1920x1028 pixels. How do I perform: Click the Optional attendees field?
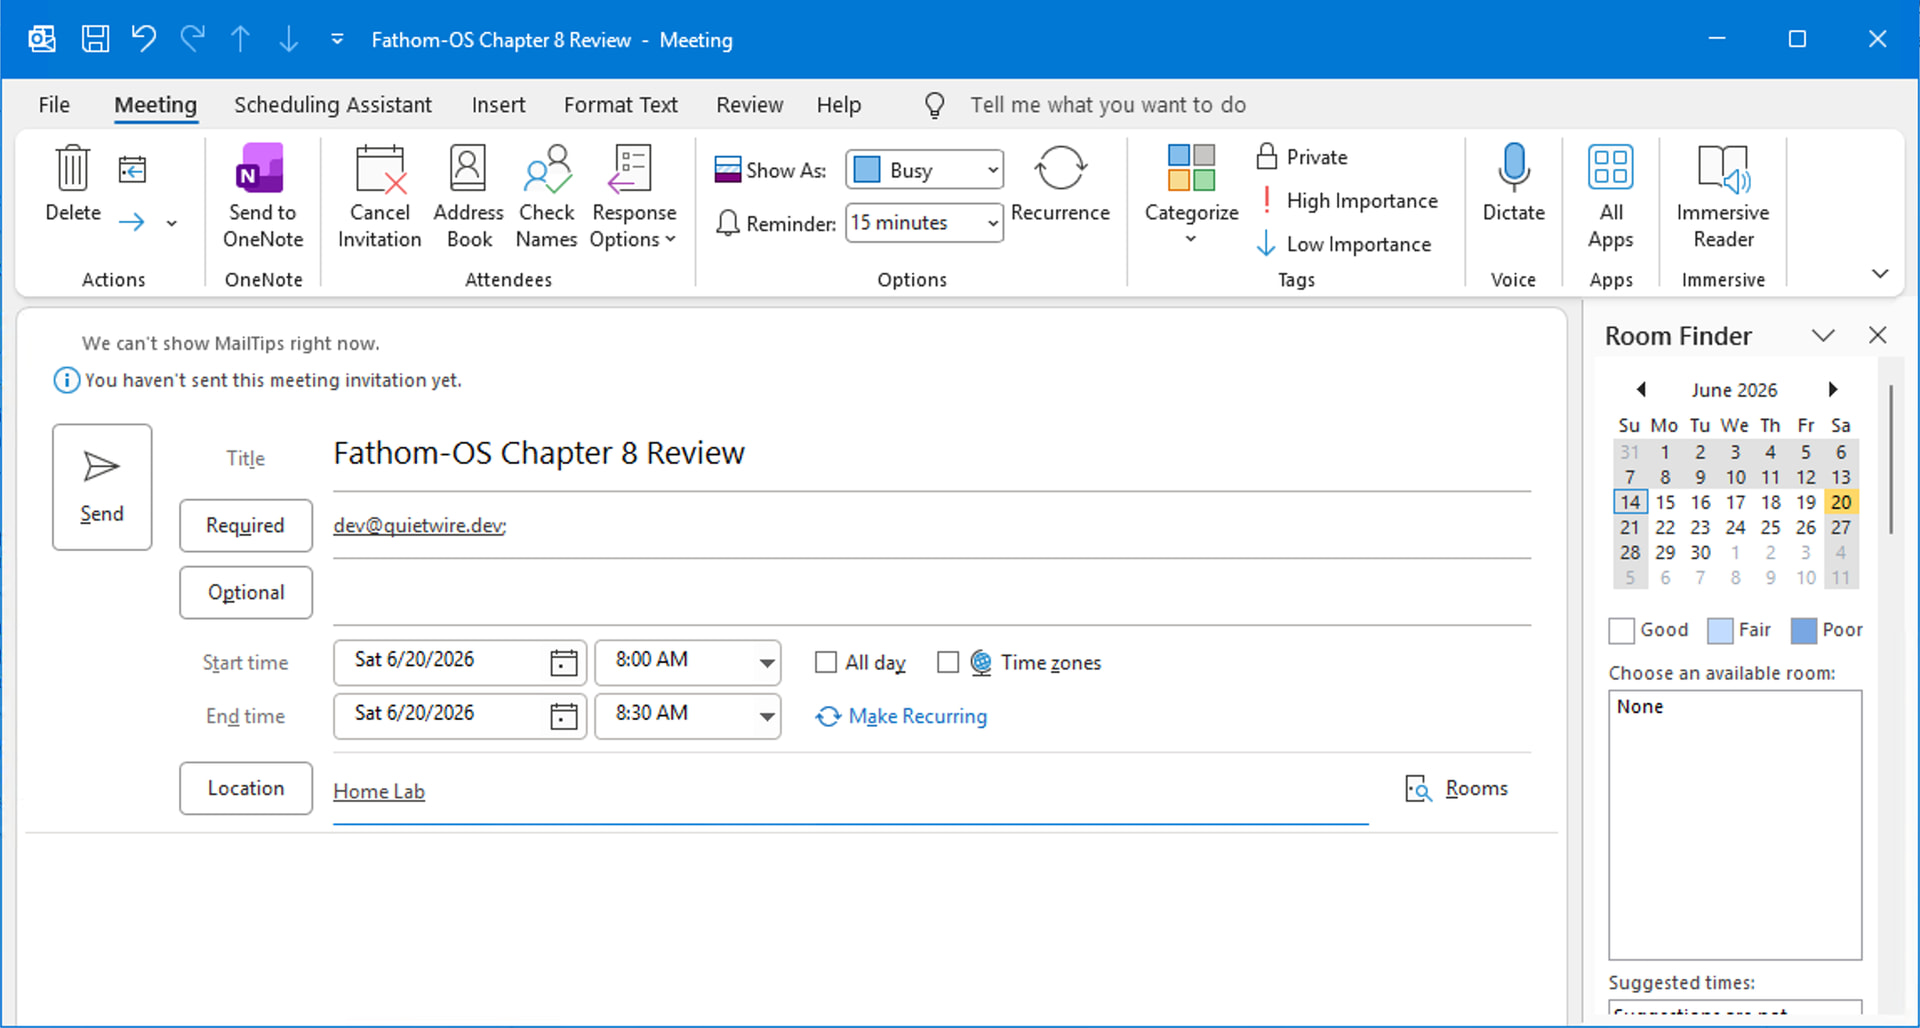[x=931, y=593]
